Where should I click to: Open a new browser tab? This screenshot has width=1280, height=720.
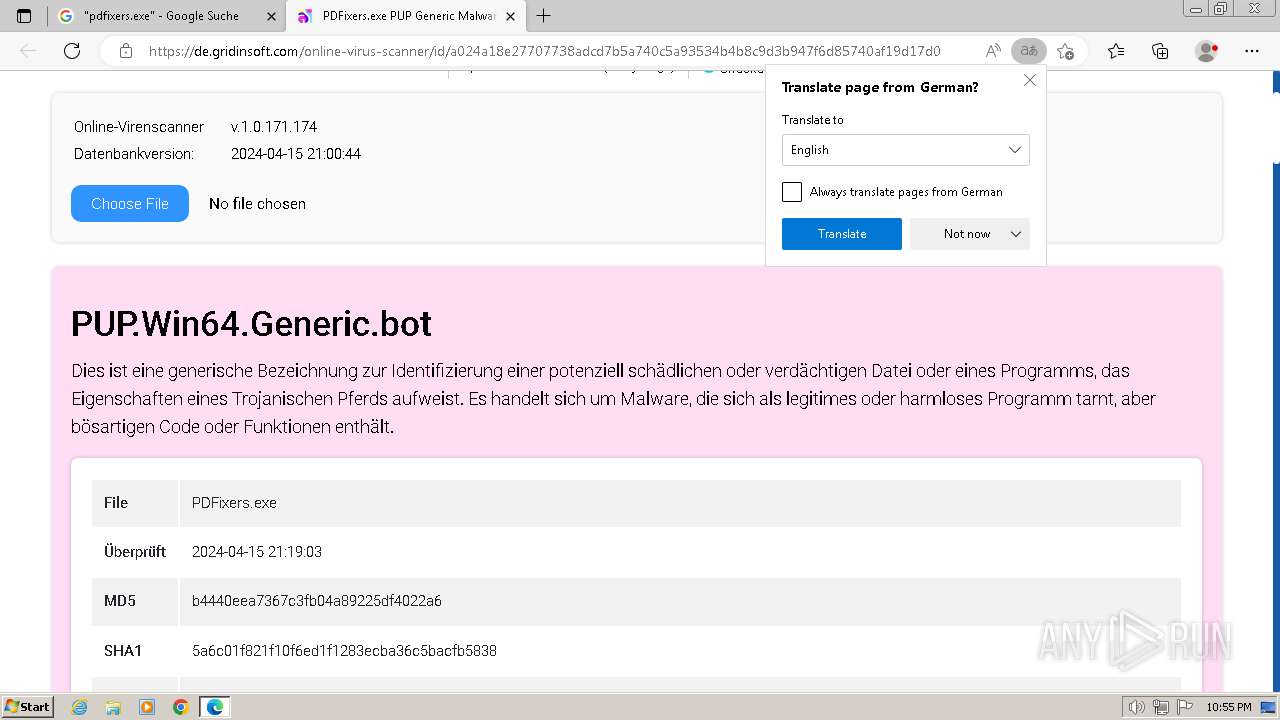[543, 16]
